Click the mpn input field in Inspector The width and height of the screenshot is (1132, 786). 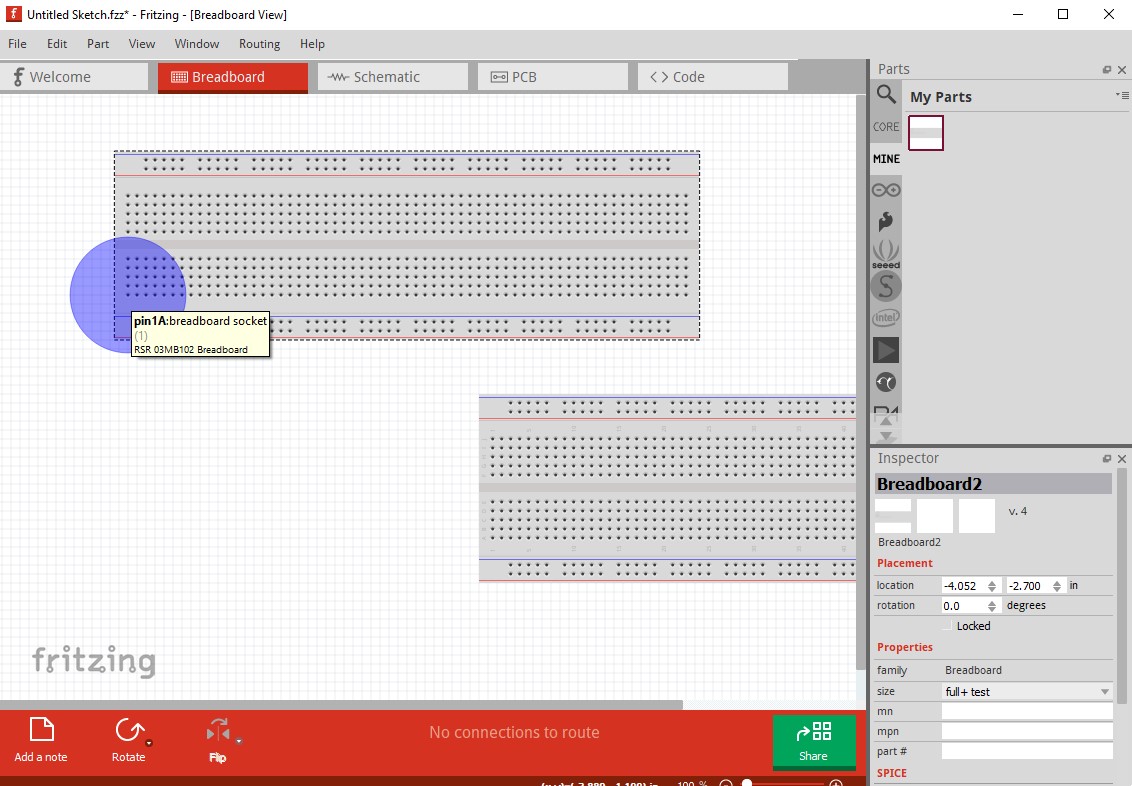point(1027,730)
